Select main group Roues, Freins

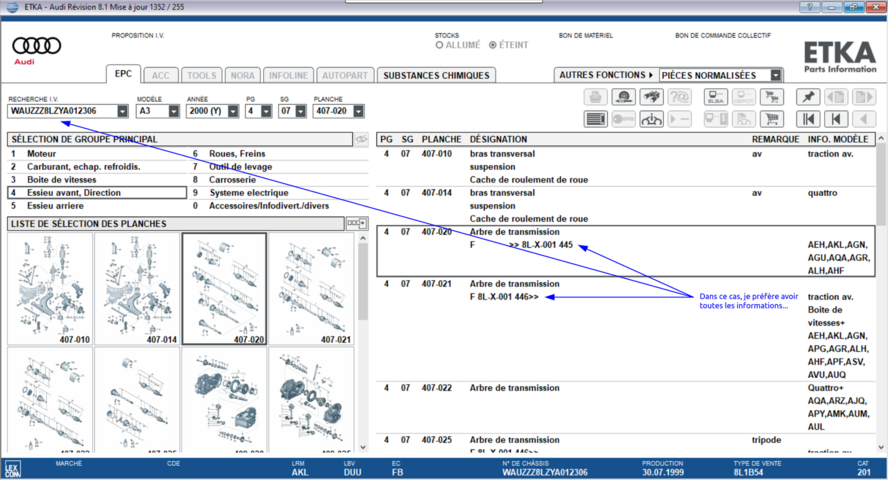(279, 154)
